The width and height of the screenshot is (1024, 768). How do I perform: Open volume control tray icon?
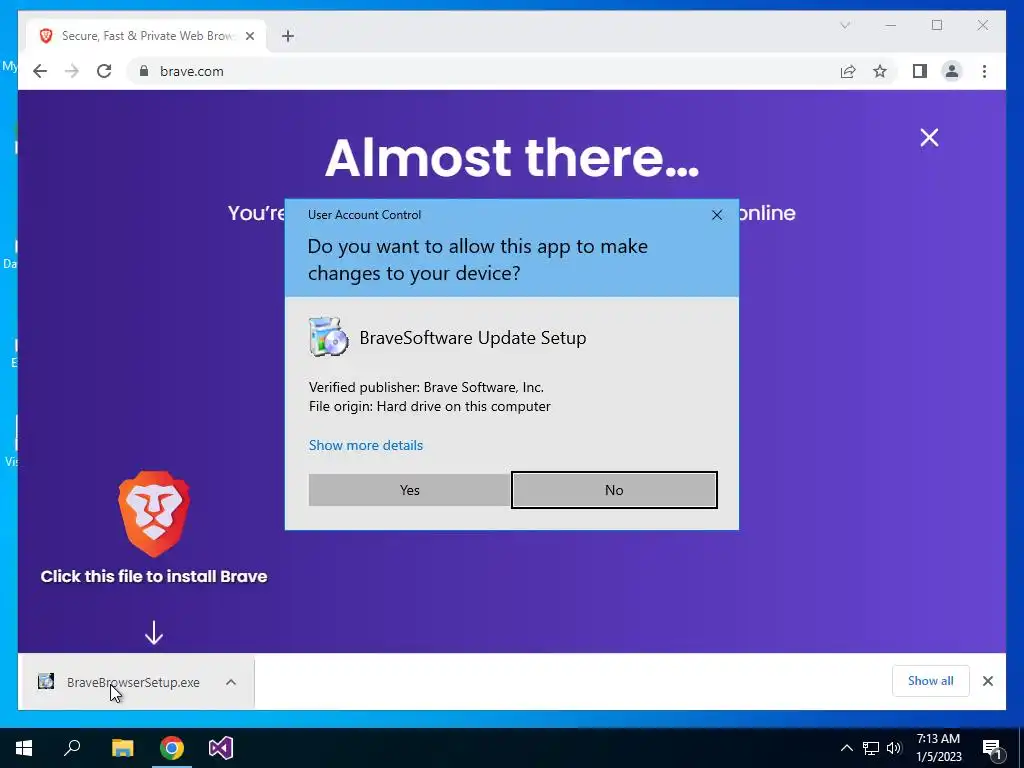894,748
